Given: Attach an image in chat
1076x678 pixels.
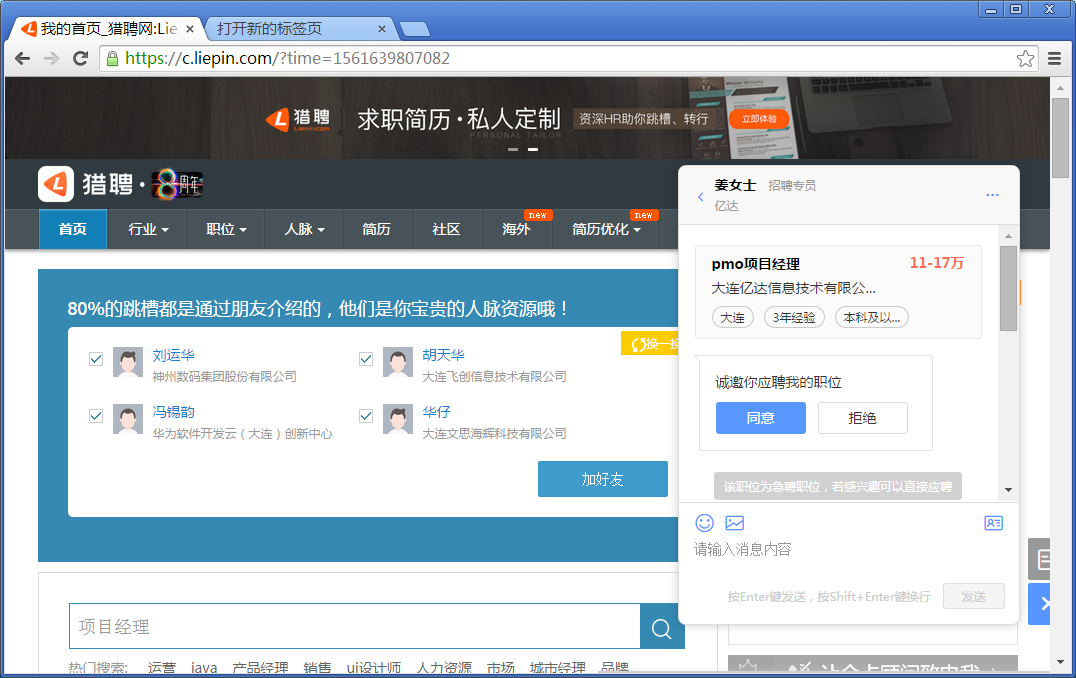Looking at the screenshot, I should (x=734, y=523).
